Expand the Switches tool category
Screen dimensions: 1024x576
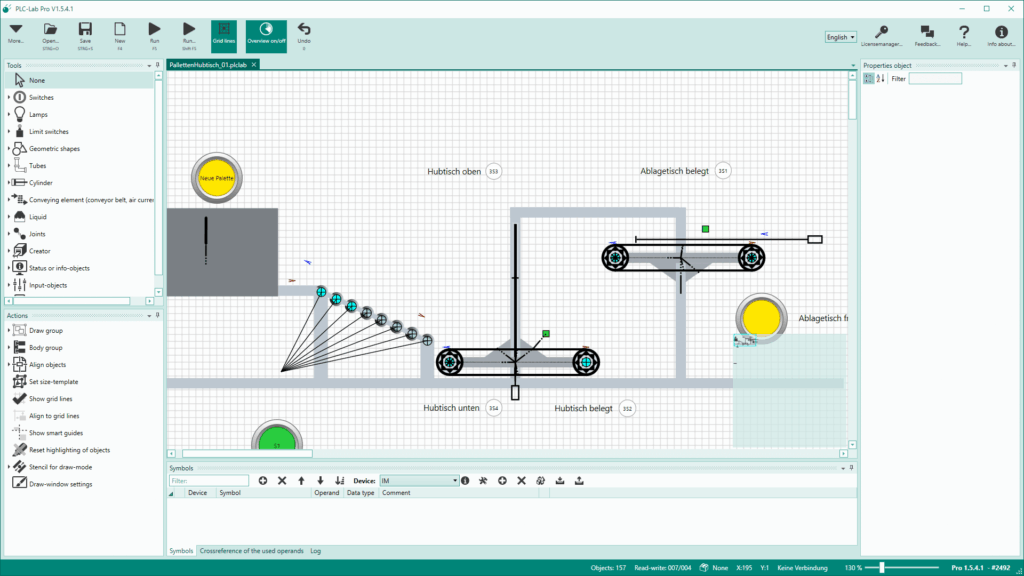point(9,97)
